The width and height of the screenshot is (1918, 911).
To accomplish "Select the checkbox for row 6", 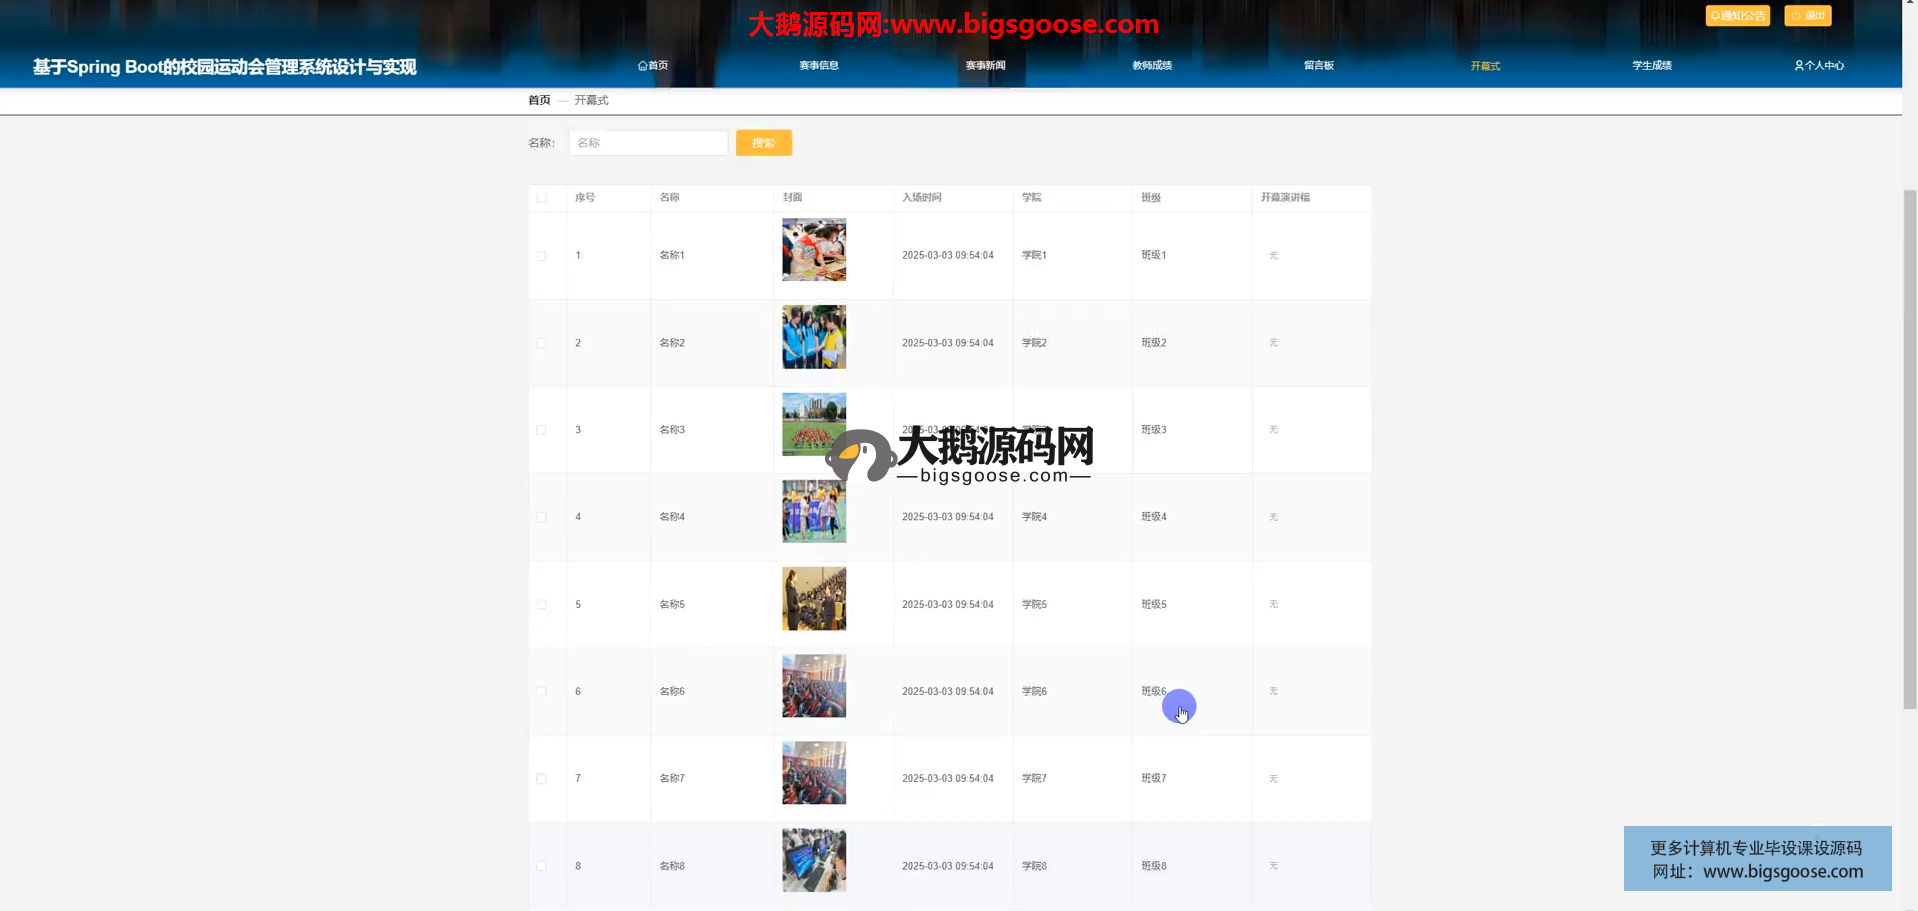I will pos(542,692).
